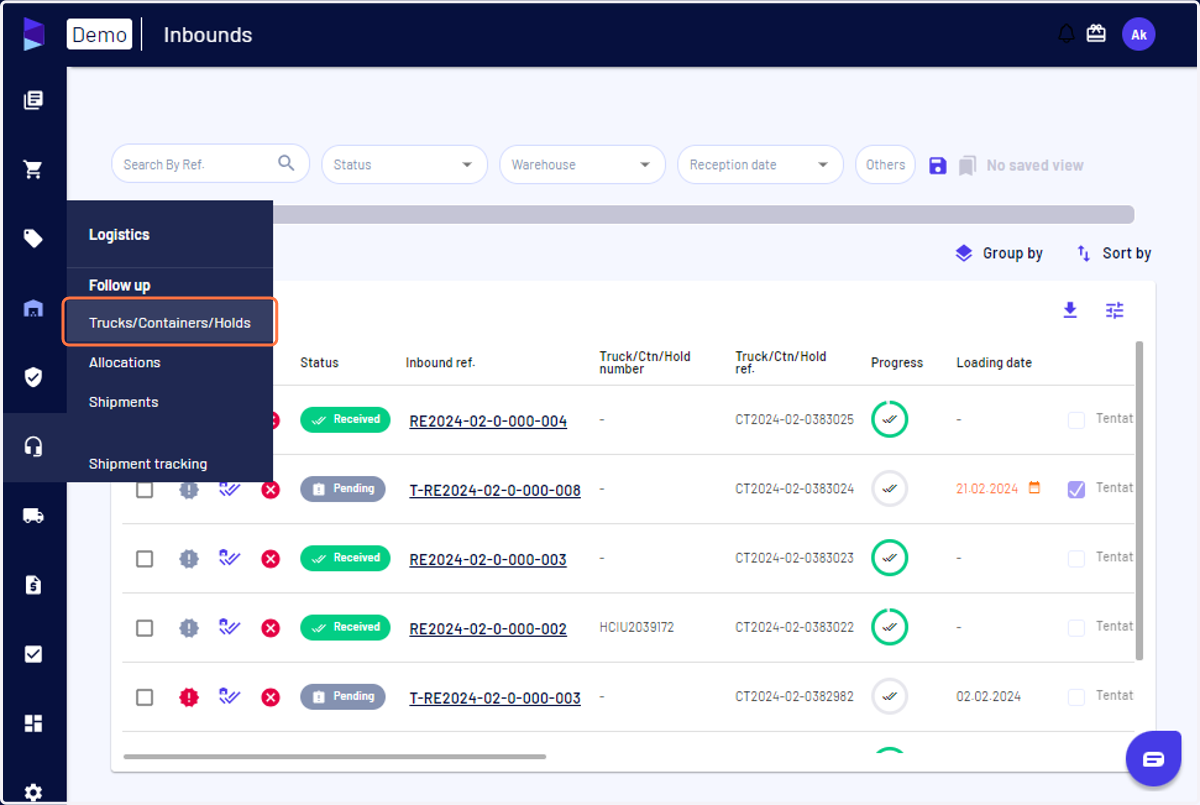Open the delivery truck sidebar icon
This screenshot has height=805, width=1200.
pyautogui.click(x=33, y=515)
